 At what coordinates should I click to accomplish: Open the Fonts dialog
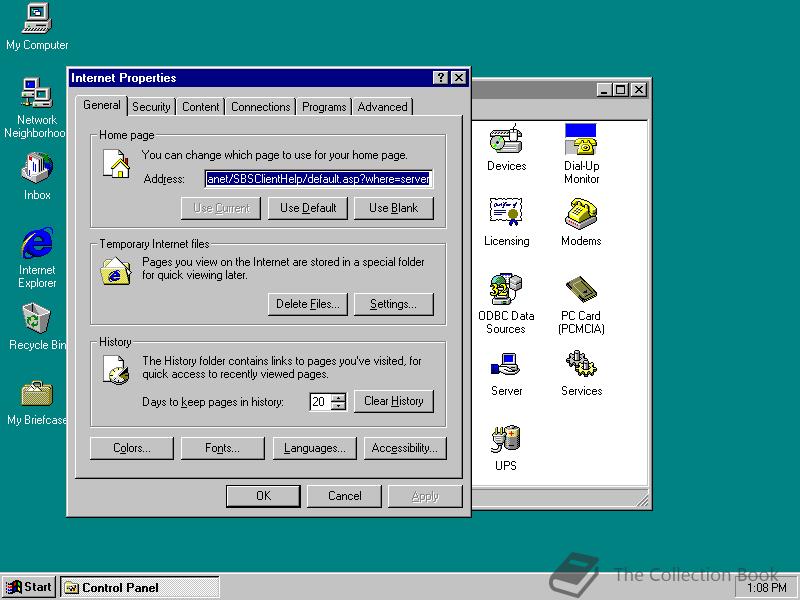tap(222, 448)
